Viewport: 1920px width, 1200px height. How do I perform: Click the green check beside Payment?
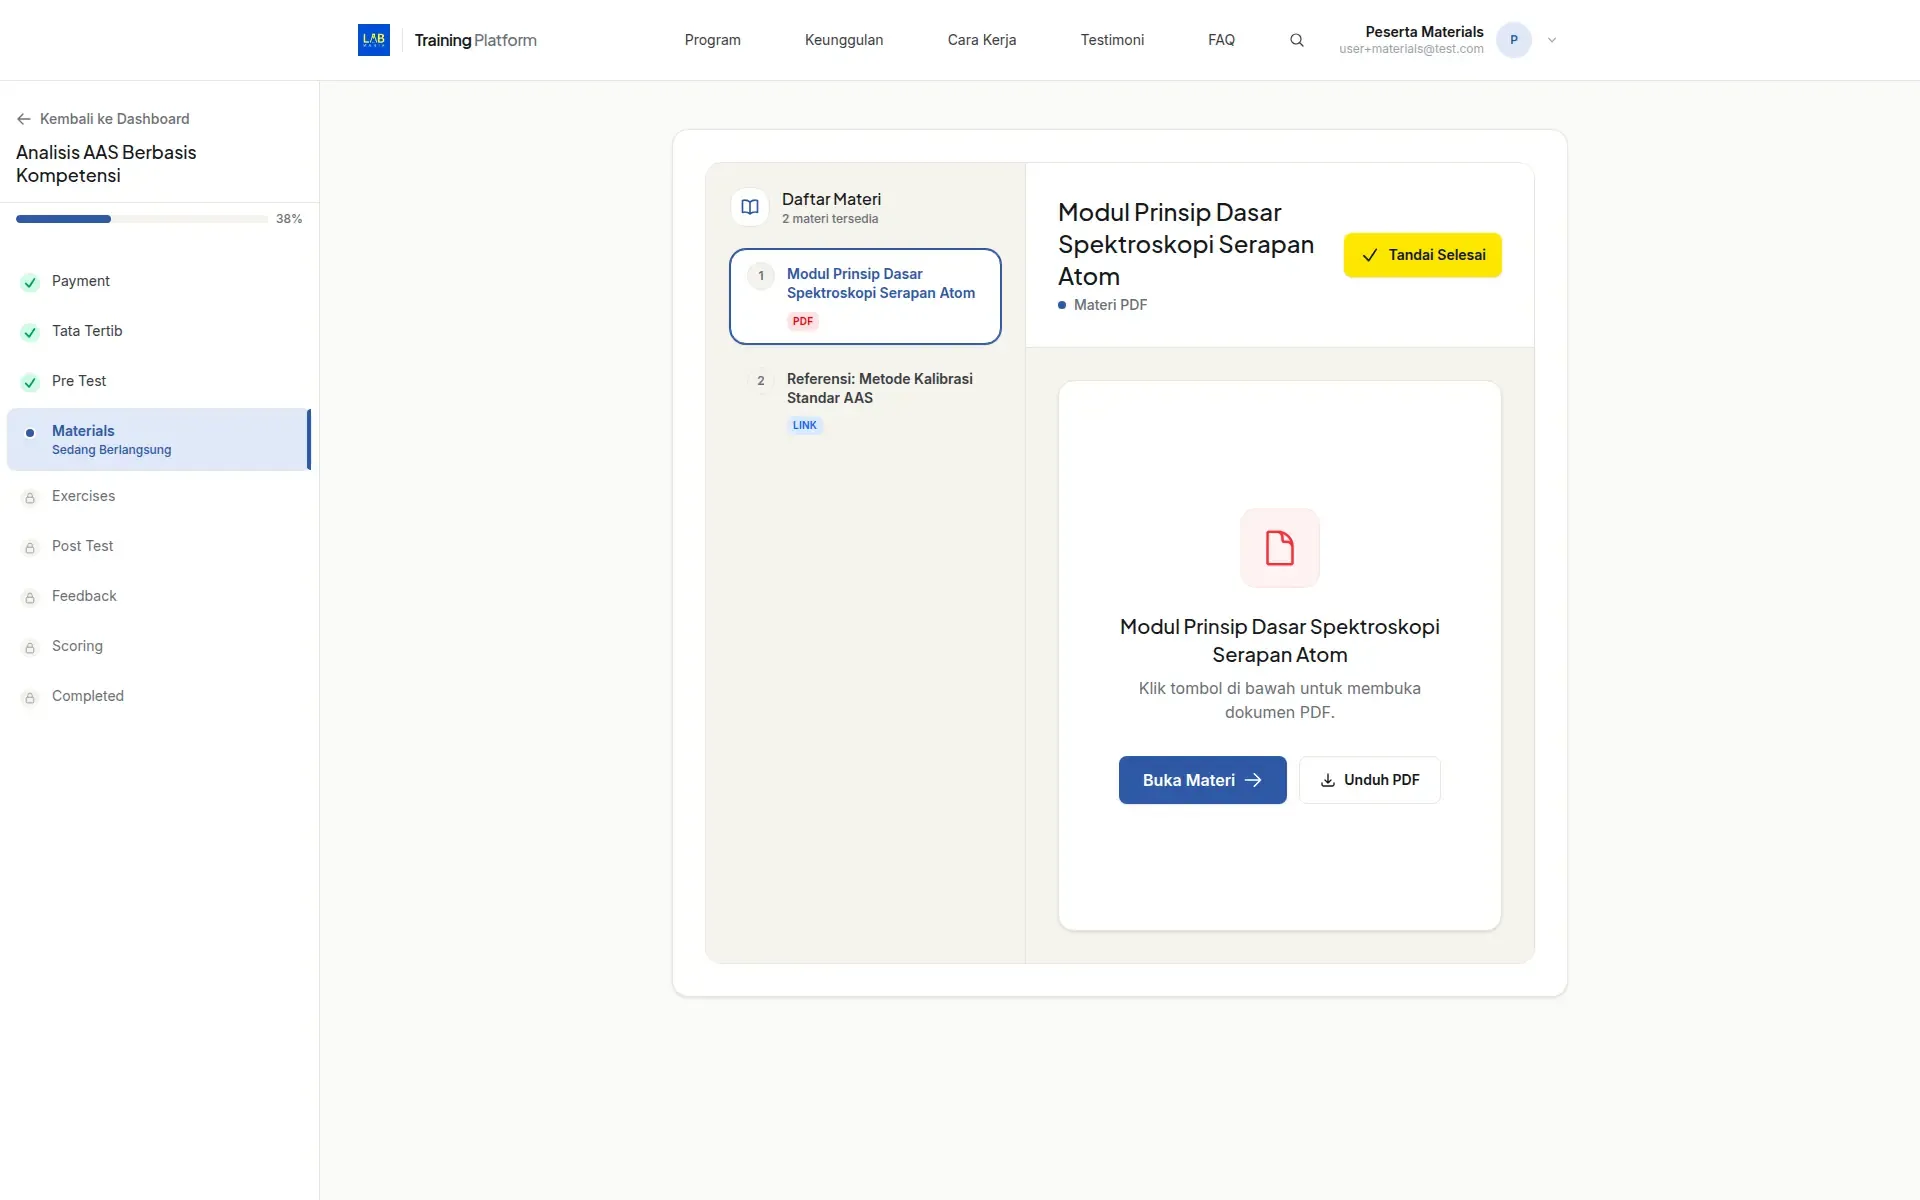pos(30,282)
